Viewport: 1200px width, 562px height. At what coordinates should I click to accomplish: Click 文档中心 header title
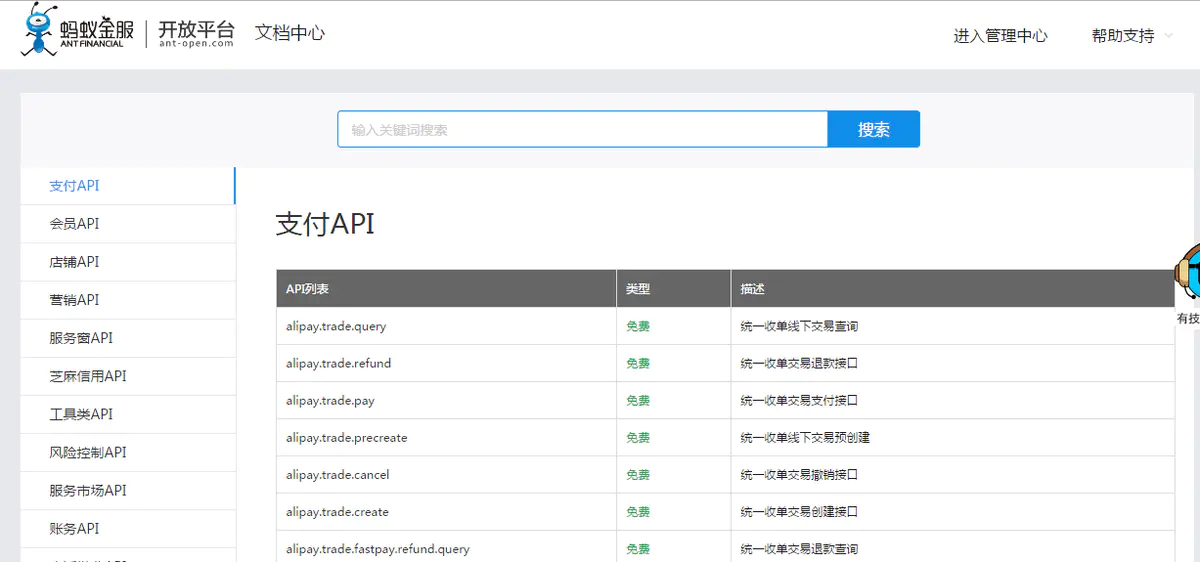(x=290, y=32)
